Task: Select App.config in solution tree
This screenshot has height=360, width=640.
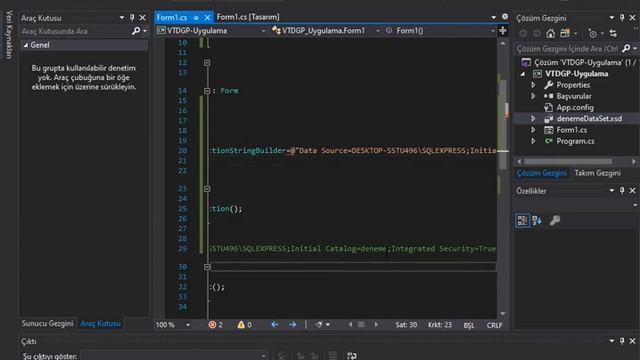Action: coord(575,108)
